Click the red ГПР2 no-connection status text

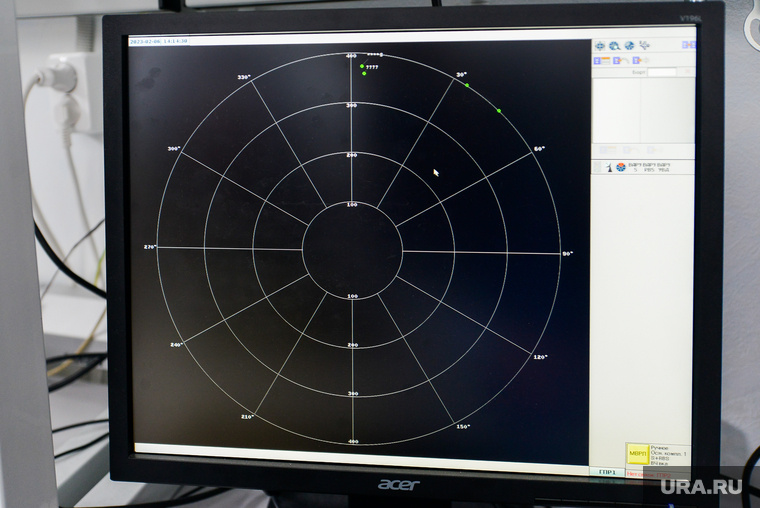649,474
